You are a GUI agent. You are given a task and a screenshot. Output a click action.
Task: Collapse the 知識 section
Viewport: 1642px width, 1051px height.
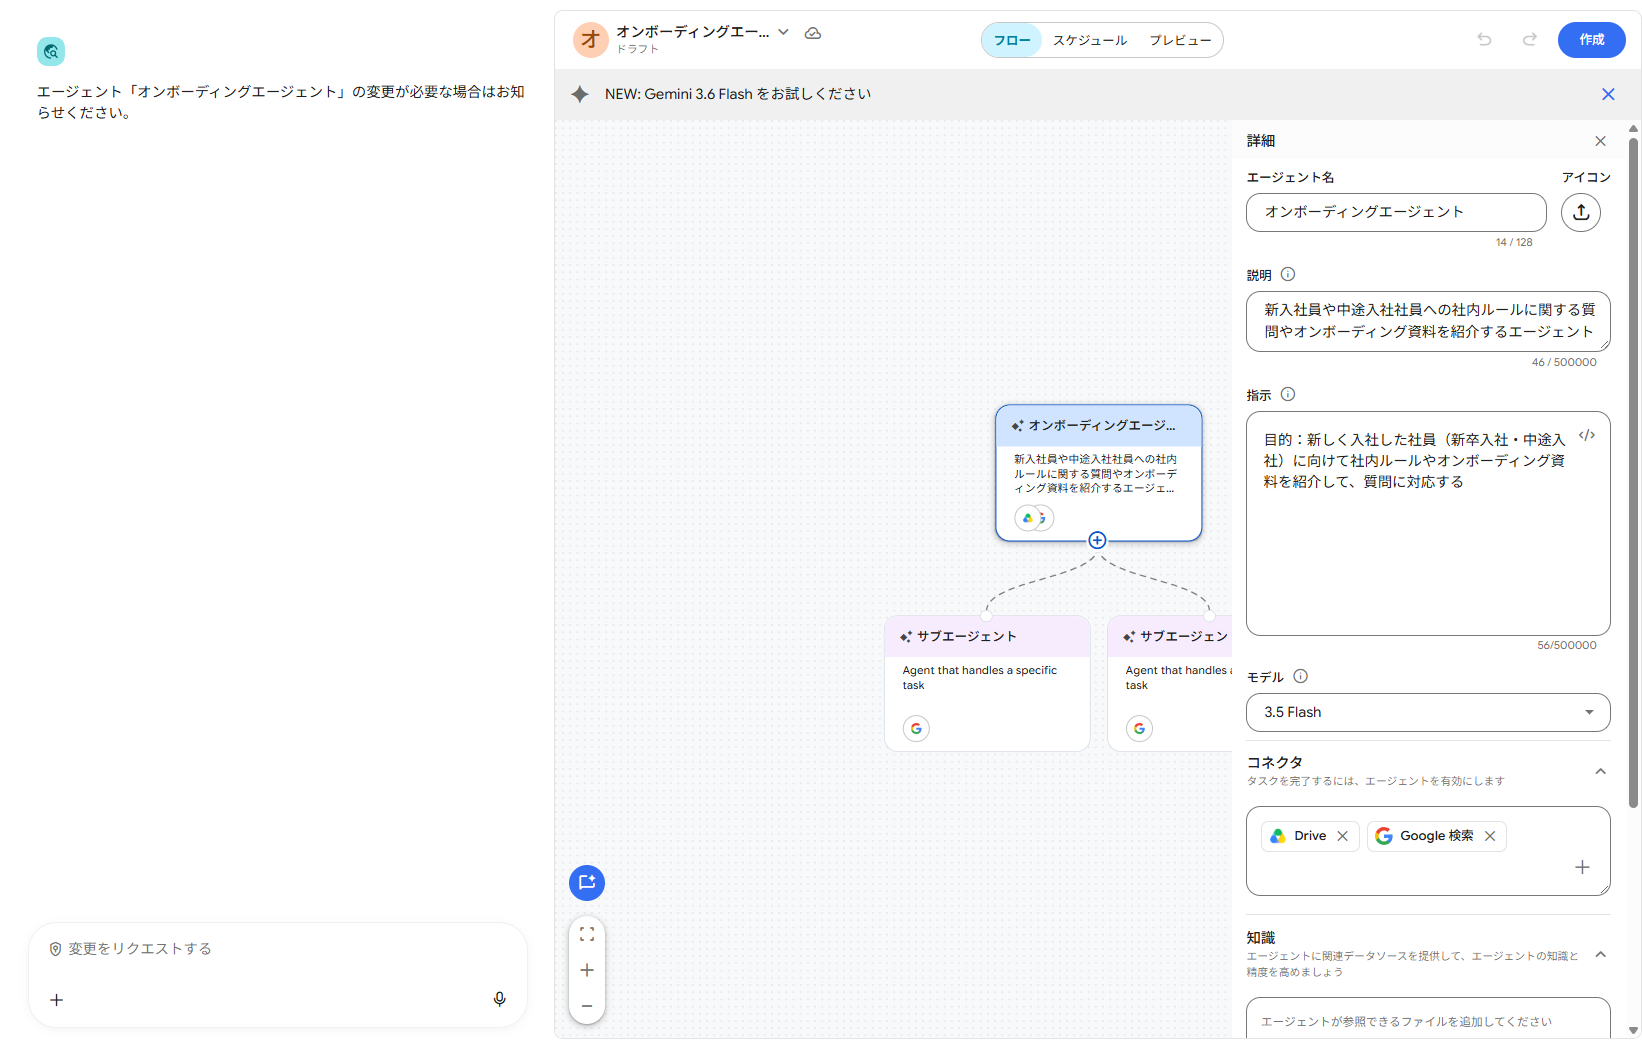1600,954
